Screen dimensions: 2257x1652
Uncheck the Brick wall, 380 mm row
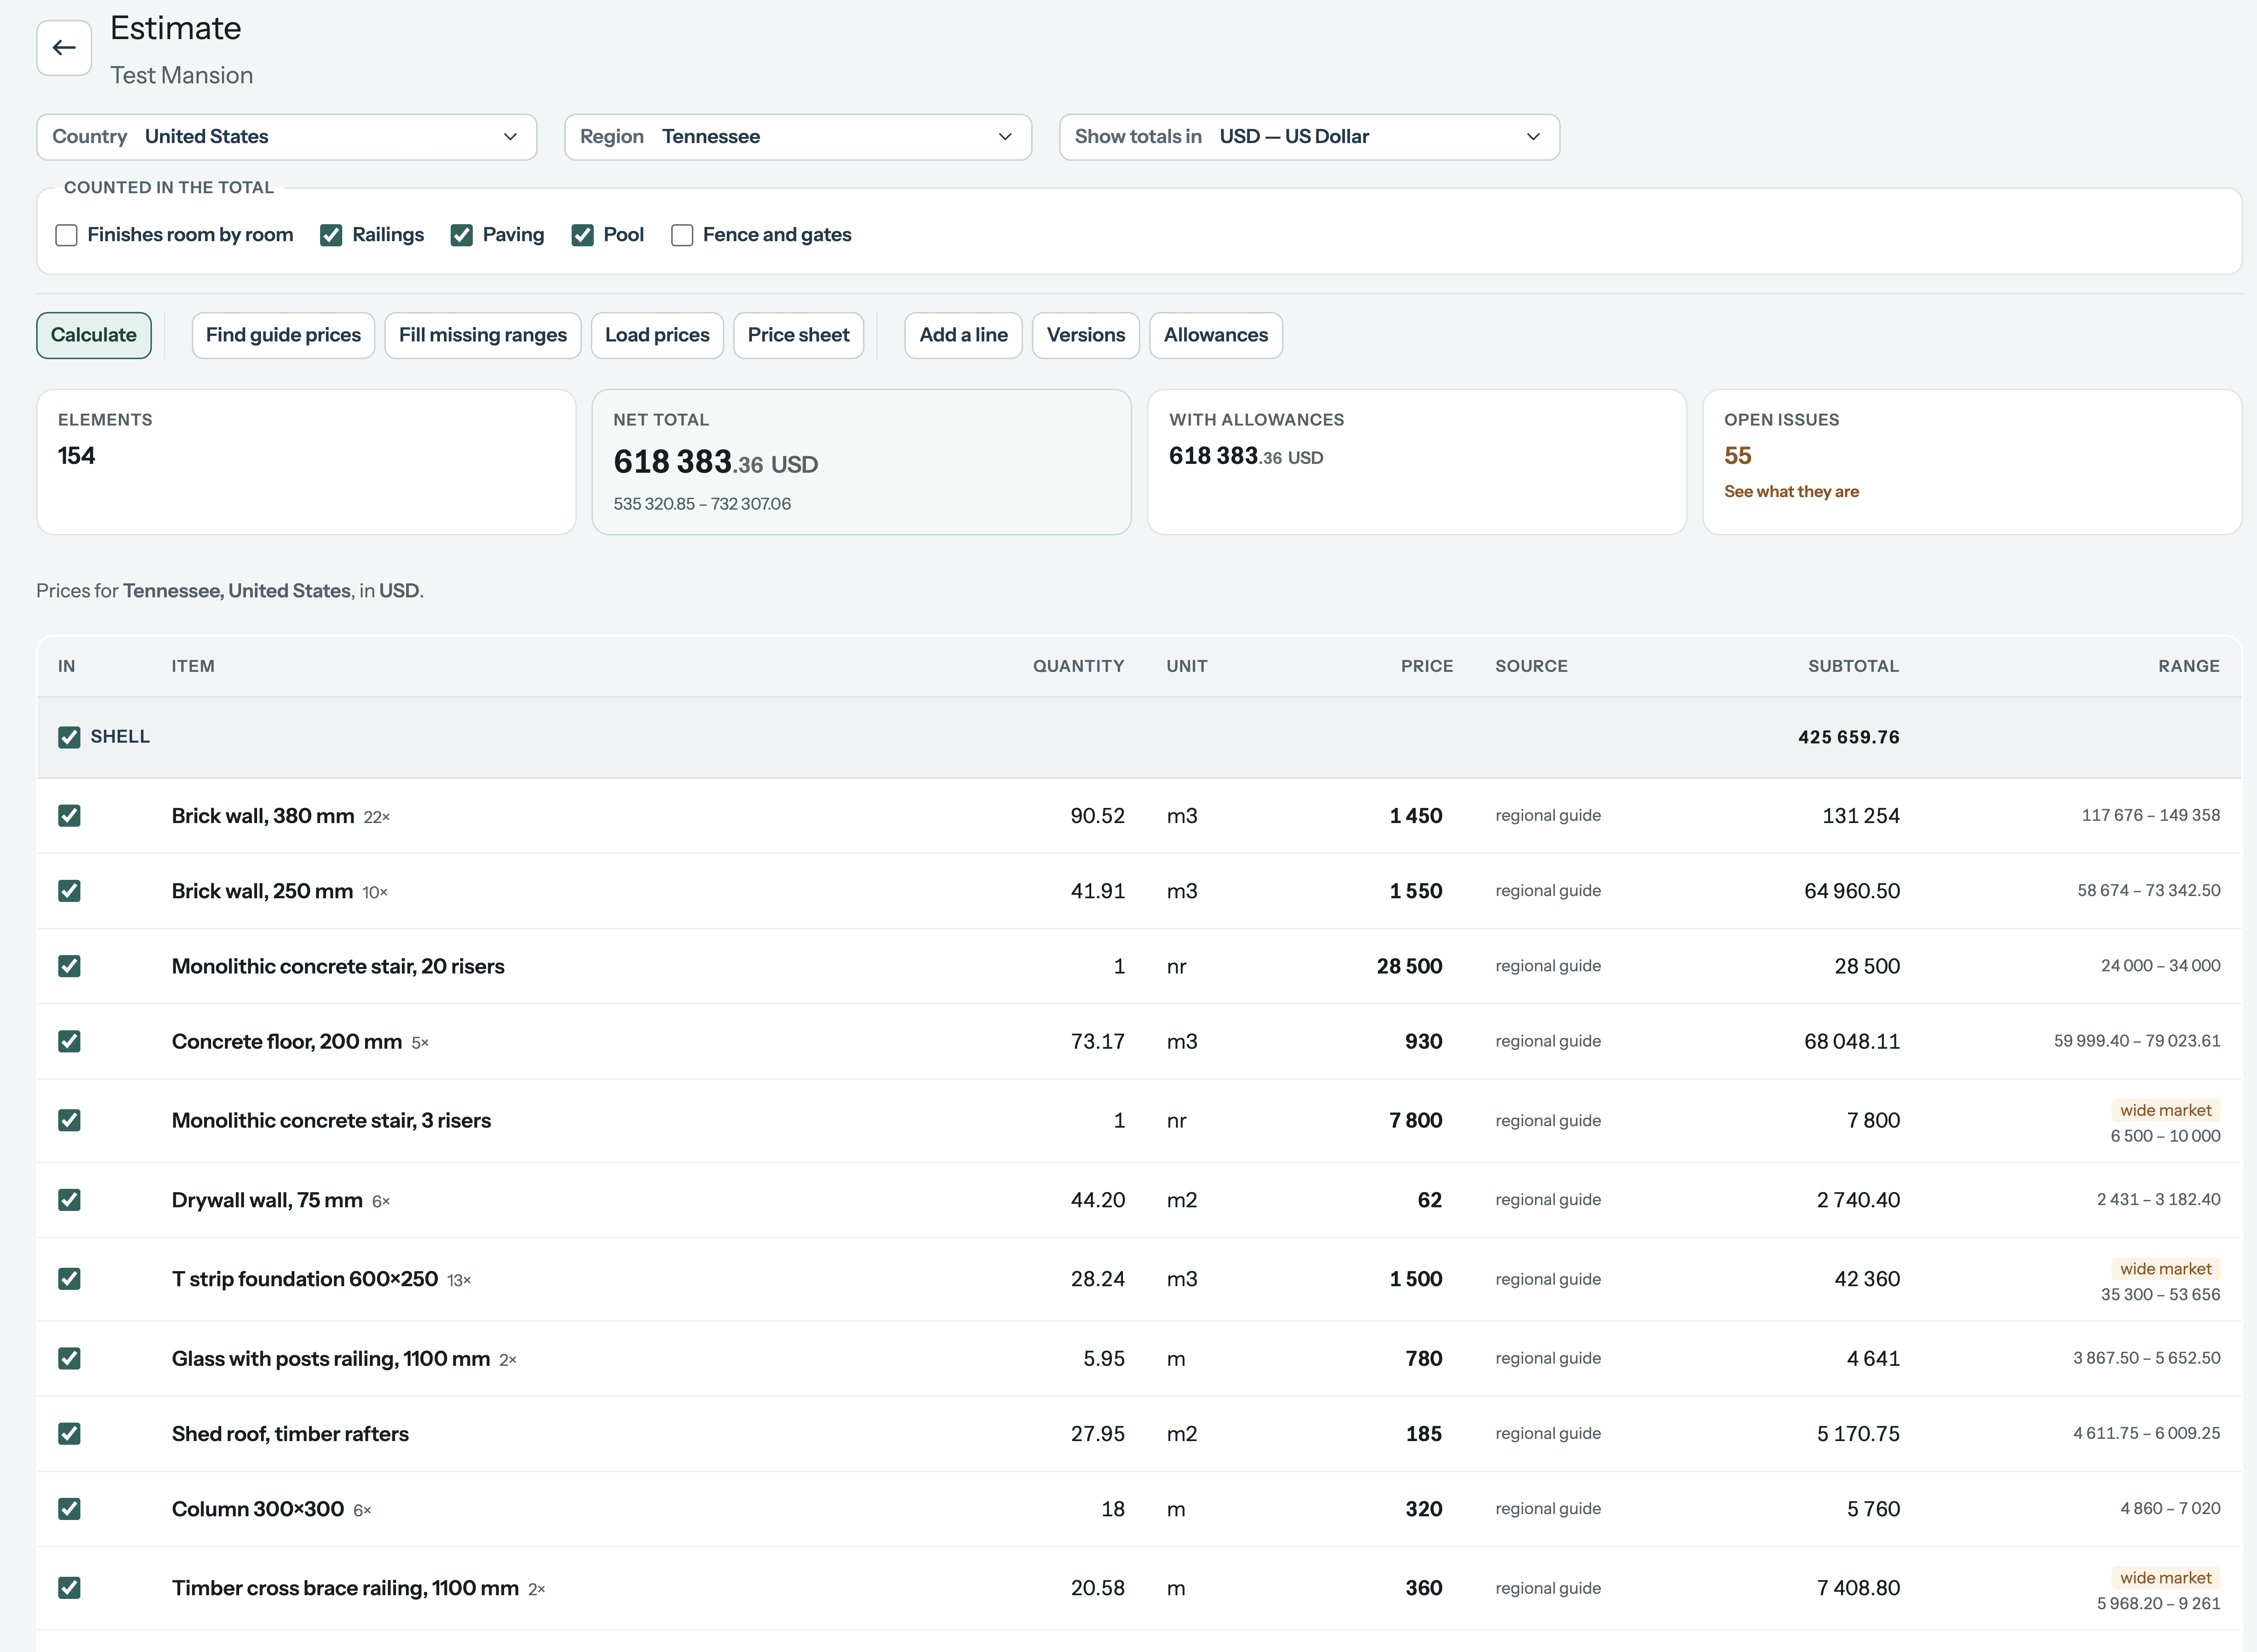(x=69, y=816)
